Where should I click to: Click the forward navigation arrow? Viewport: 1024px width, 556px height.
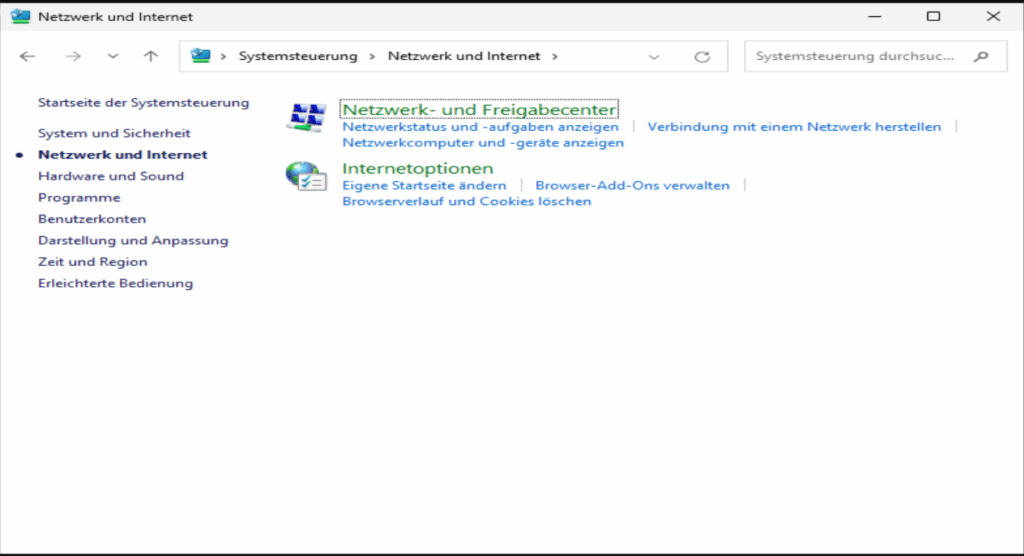pos(73,56)
